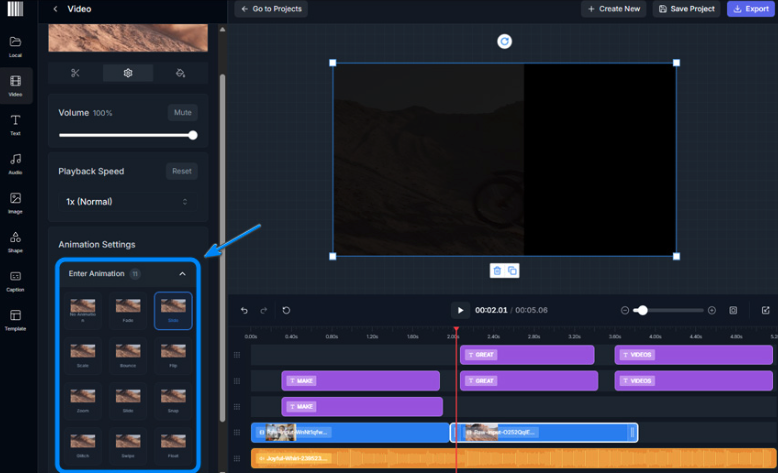Select the VIDEOS text clip on second track
The height and width of the screenshot is (473, 778).
tap(693, 381)
